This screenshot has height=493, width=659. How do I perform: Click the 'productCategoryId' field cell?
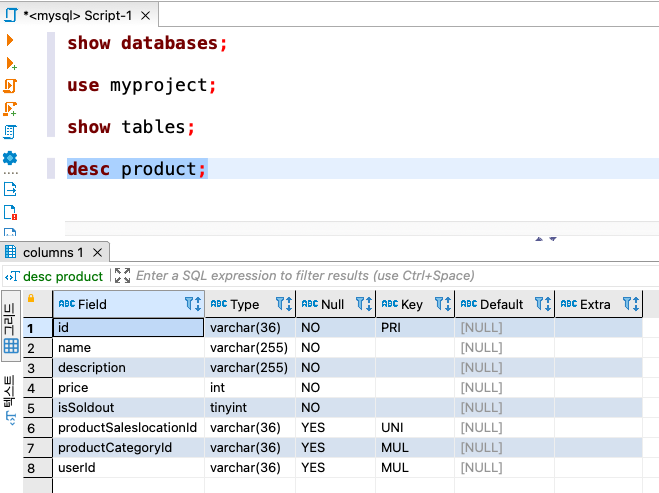tap(129, 447)
